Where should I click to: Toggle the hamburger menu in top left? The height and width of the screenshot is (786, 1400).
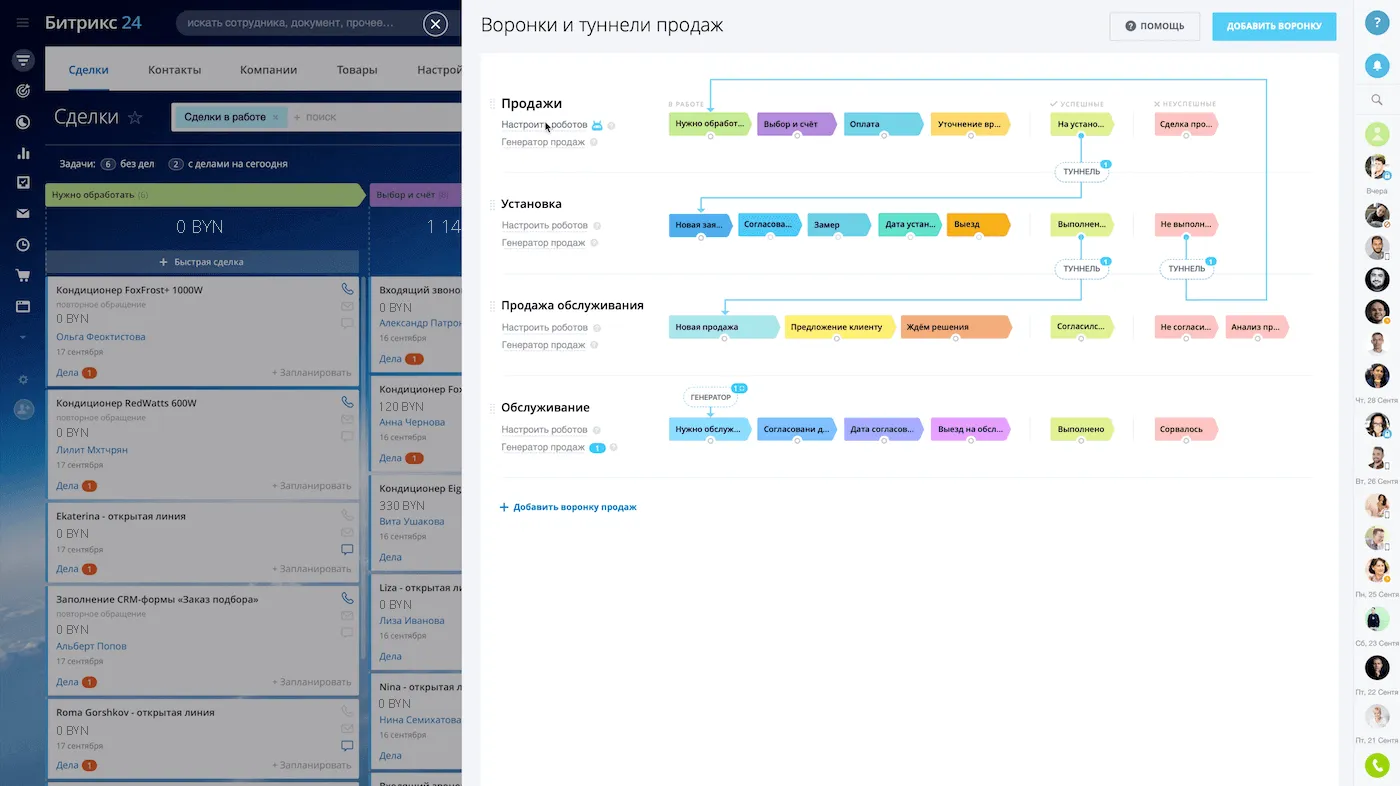[x=22, y=23]
